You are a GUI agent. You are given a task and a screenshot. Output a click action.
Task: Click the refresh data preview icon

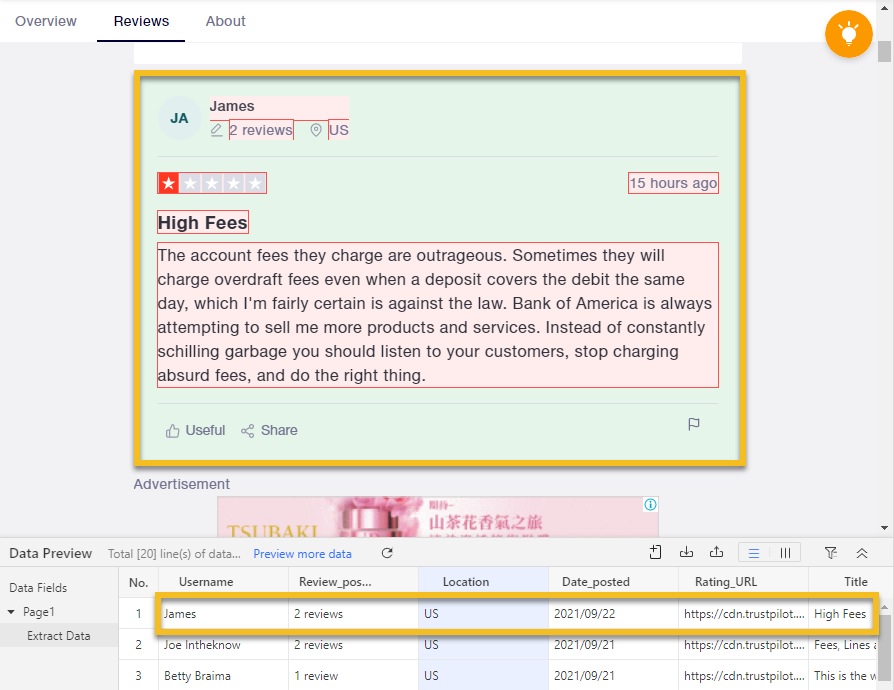pyautogui.click(x=387, y=553)
